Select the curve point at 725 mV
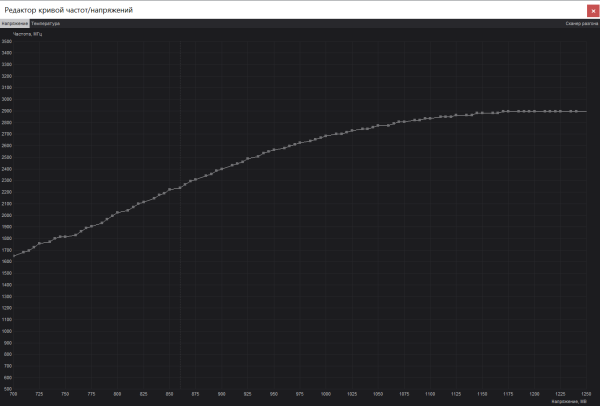Viewport: 600px width, 406px height. tap(39, 243)
